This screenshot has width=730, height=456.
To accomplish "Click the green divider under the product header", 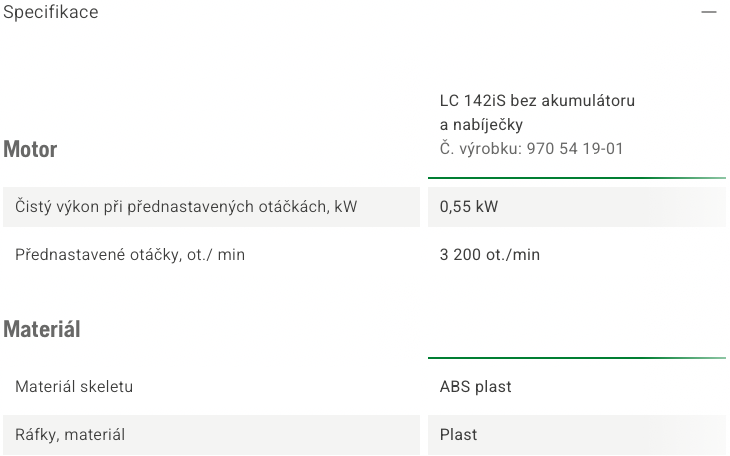I will click(577, 177).
